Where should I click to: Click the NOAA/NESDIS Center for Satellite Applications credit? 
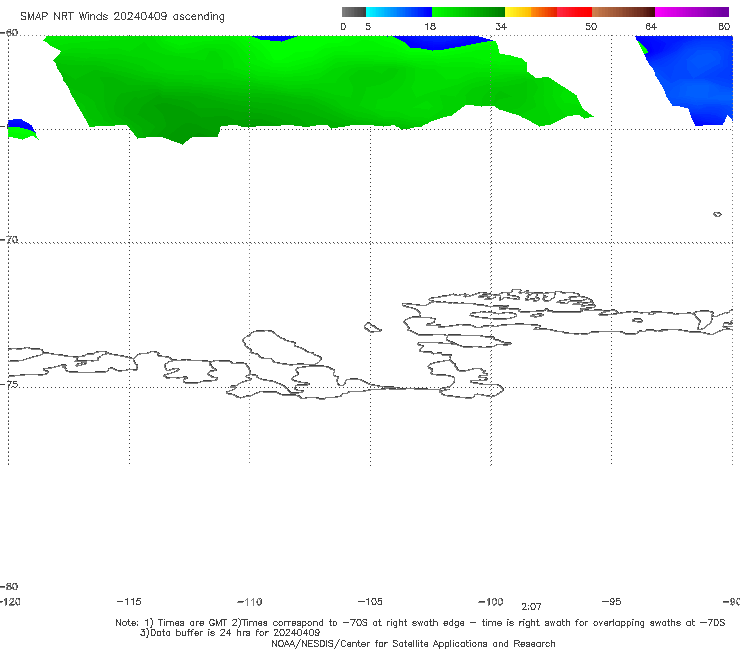pyautogui.click(x=413, y=643)
